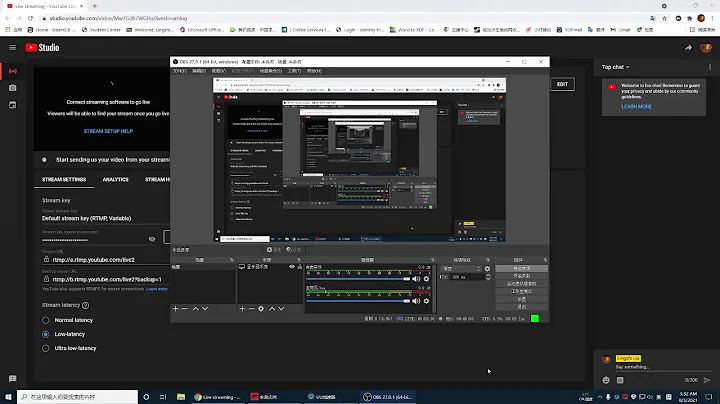
Task: Open Desktop Audio settings gear in mixer
Action: (x=426, y=279)
